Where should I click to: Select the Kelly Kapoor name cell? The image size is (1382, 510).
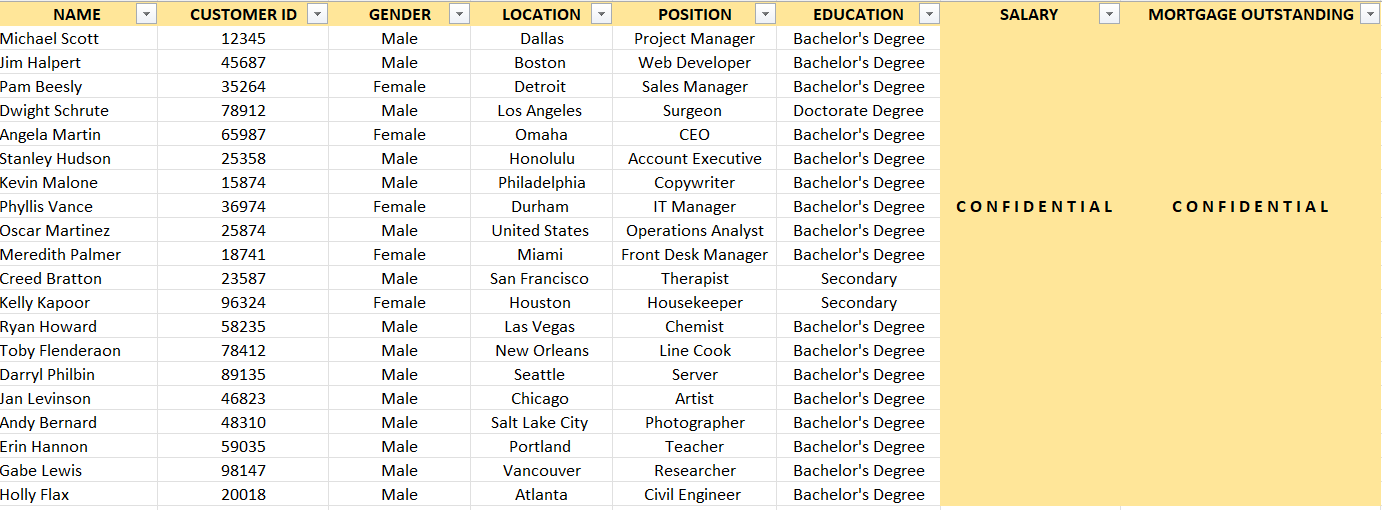(45, 302)
